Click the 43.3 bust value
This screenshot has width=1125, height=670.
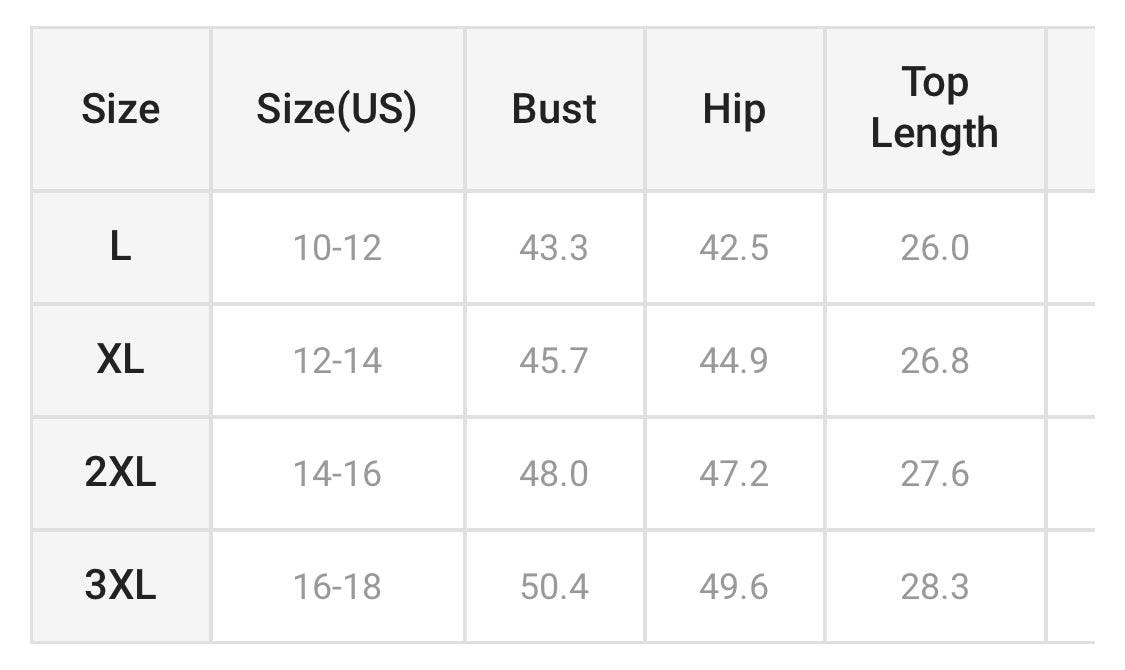(554, 247)
